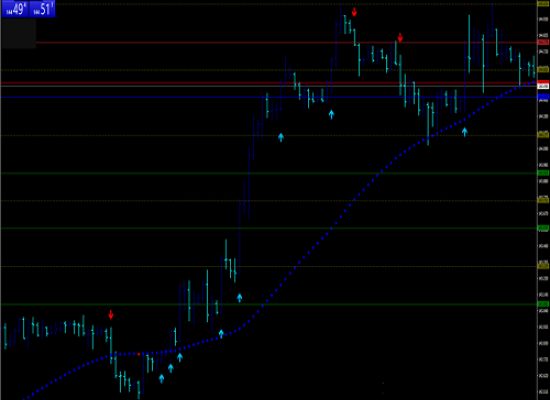Viewport: 550px width, 400px height.
Task: Select the lowest leftmost cyan up arrow
Action: tap(161, 379)
